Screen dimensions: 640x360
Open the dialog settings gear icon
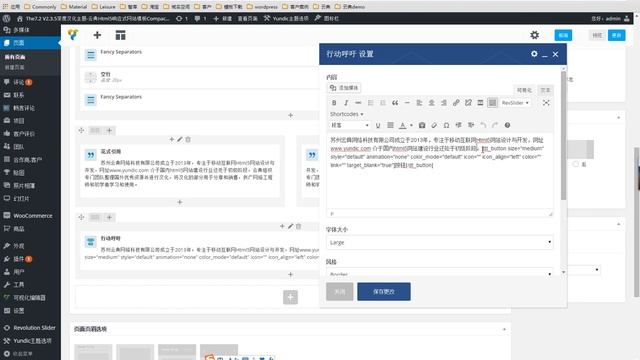[x=534, y=54]
